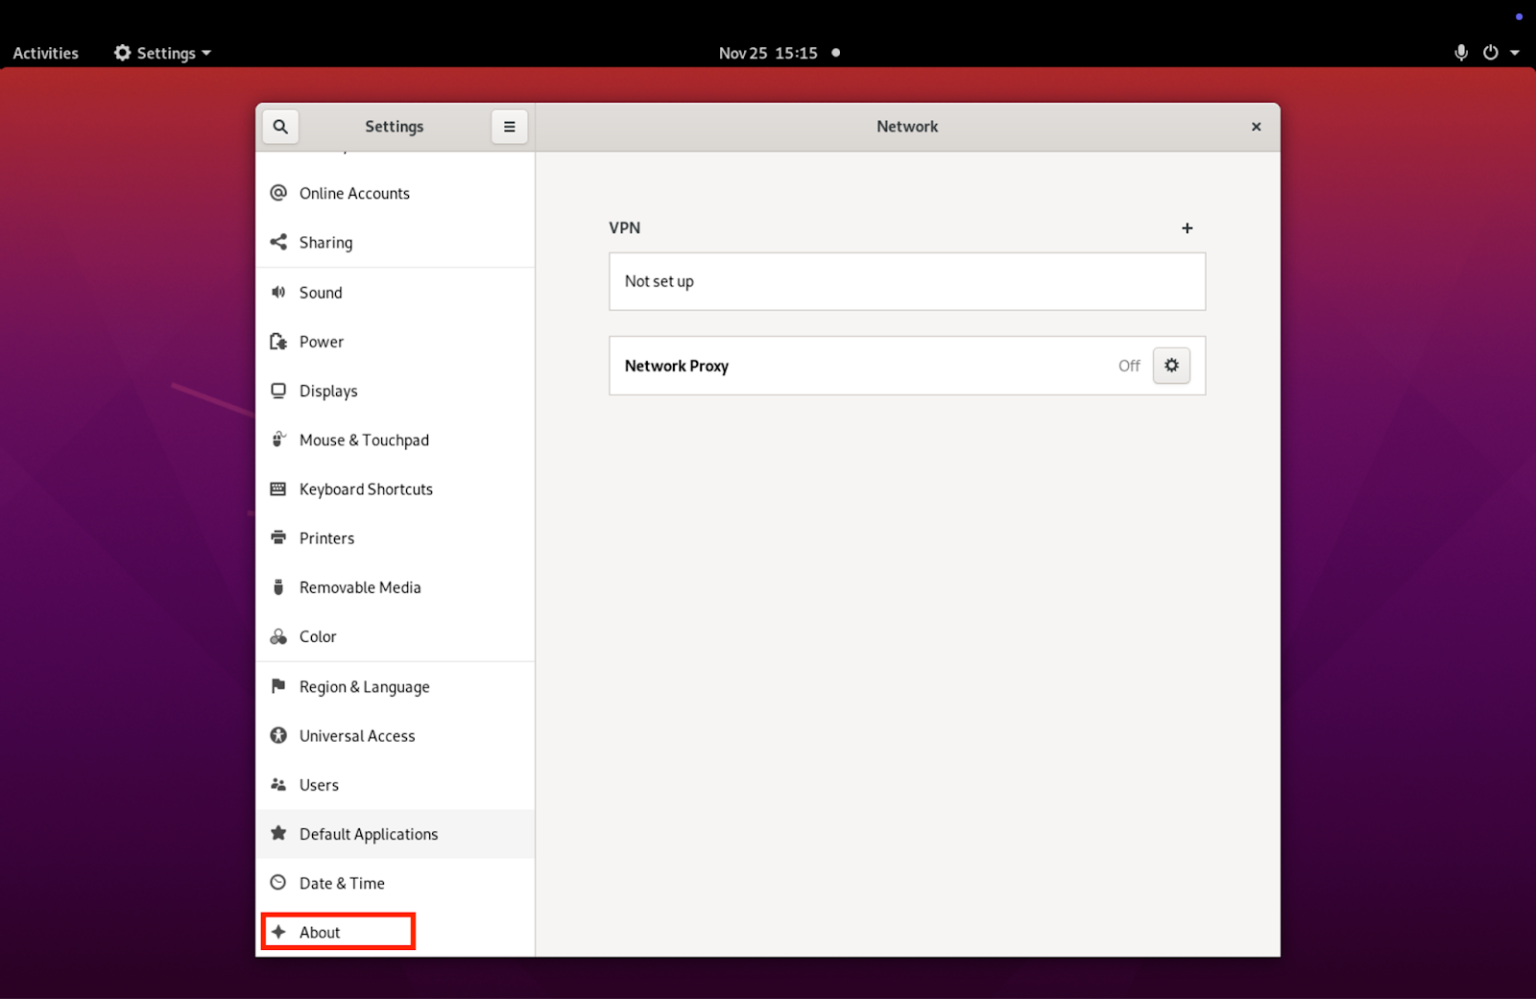1536x999 pixels.
Task: Click Nov 25 date in top bar
Action: tap(769, 52)
